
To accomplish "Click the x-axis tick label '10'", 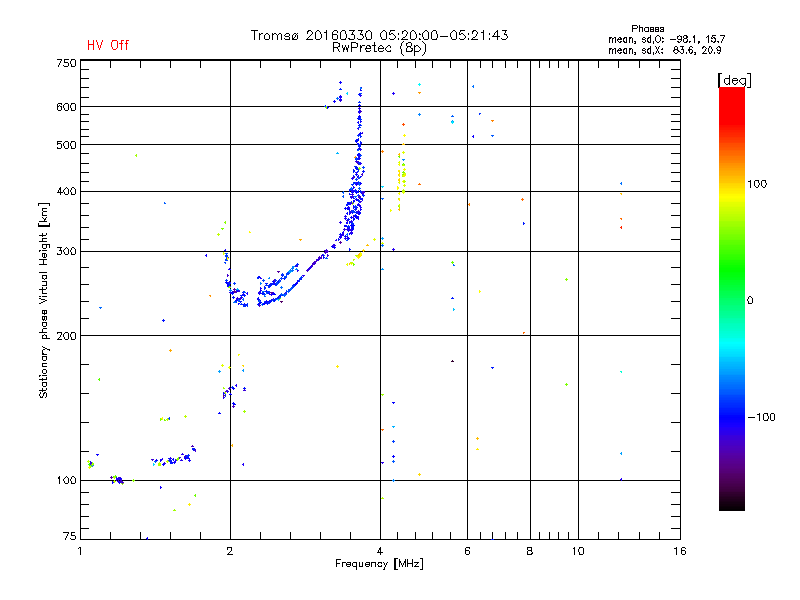I will click(x=578, y=552).
